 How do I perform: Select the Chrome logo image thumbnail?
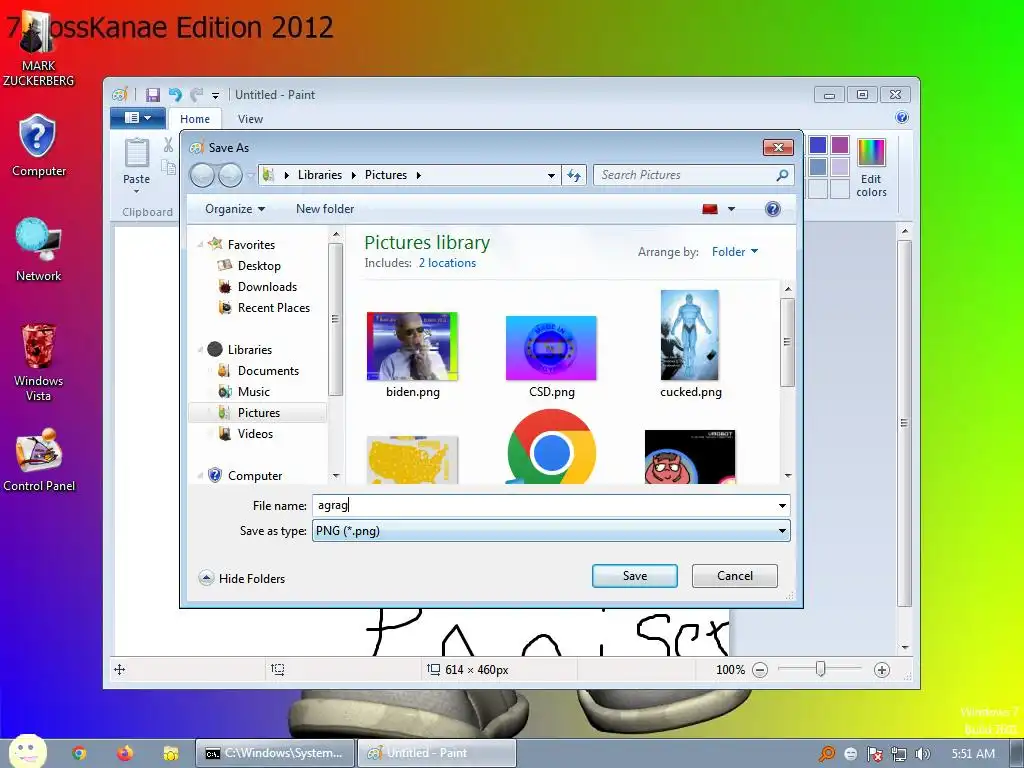pyautogui.click(x=551, y=447)
